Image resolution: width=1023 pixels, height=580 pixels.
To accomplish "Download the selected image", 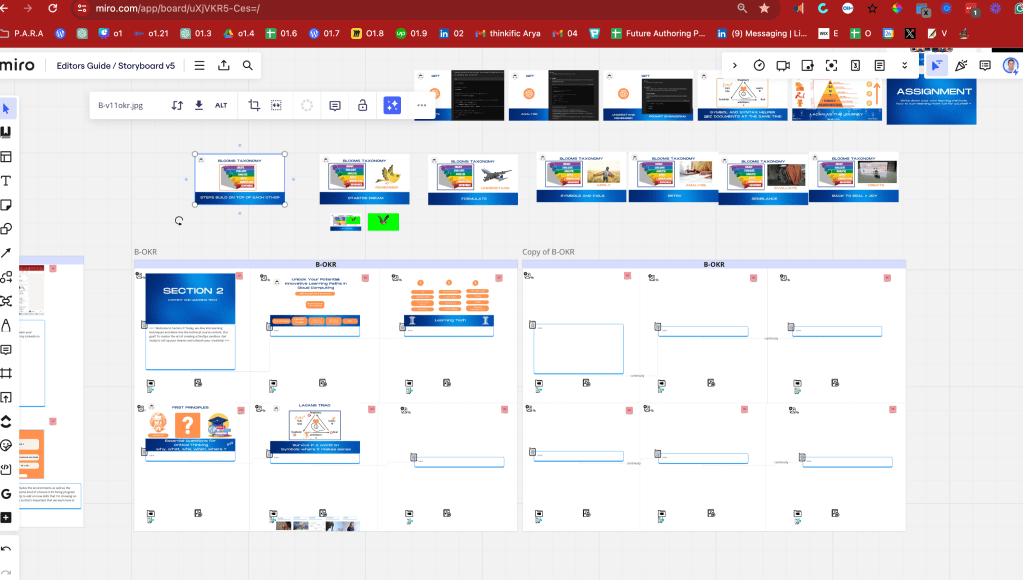I will click(x=199, y=105).
